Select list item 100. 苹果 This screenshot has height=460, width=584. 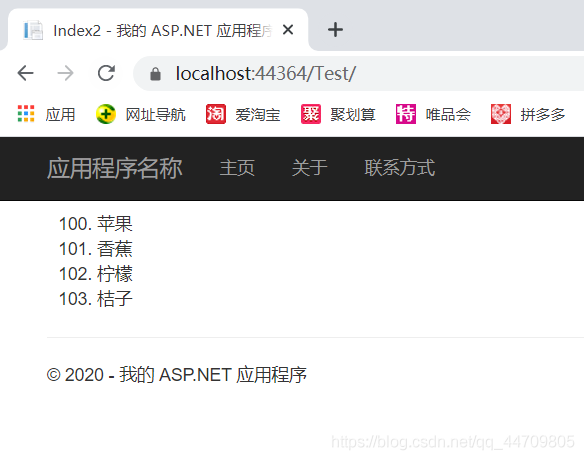click(96, 224)
